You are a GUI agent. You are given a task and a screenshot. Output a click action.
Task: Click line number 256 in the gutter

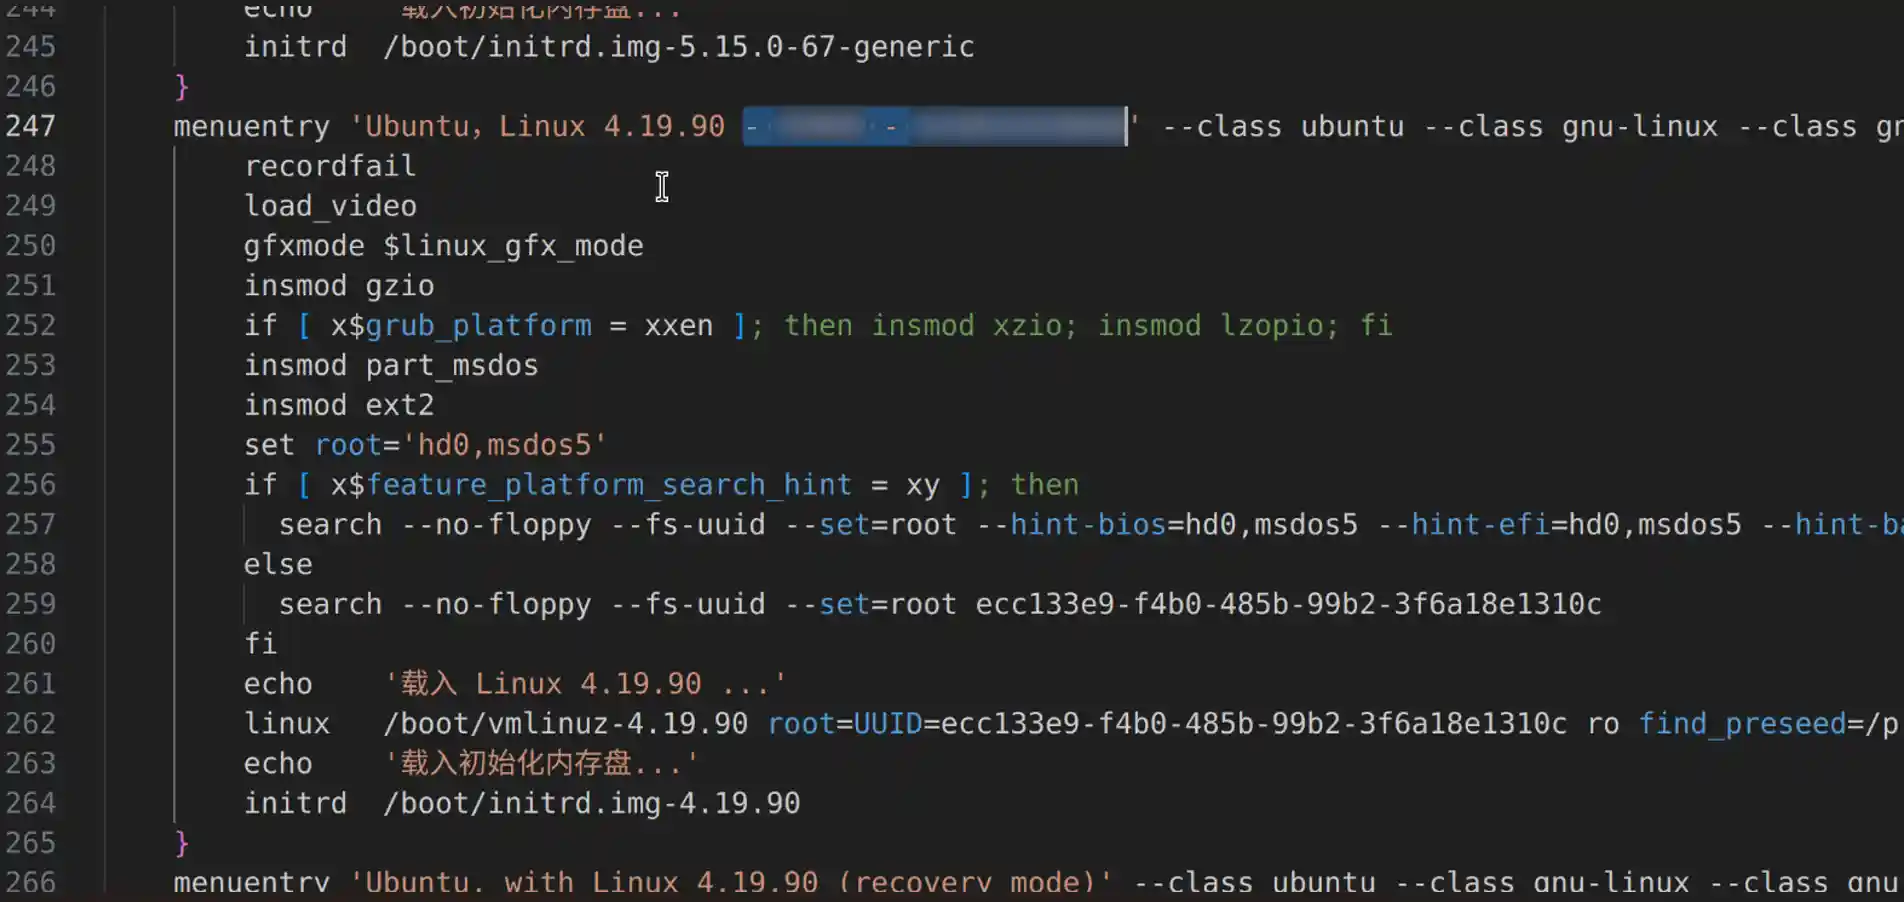point(30,485)
